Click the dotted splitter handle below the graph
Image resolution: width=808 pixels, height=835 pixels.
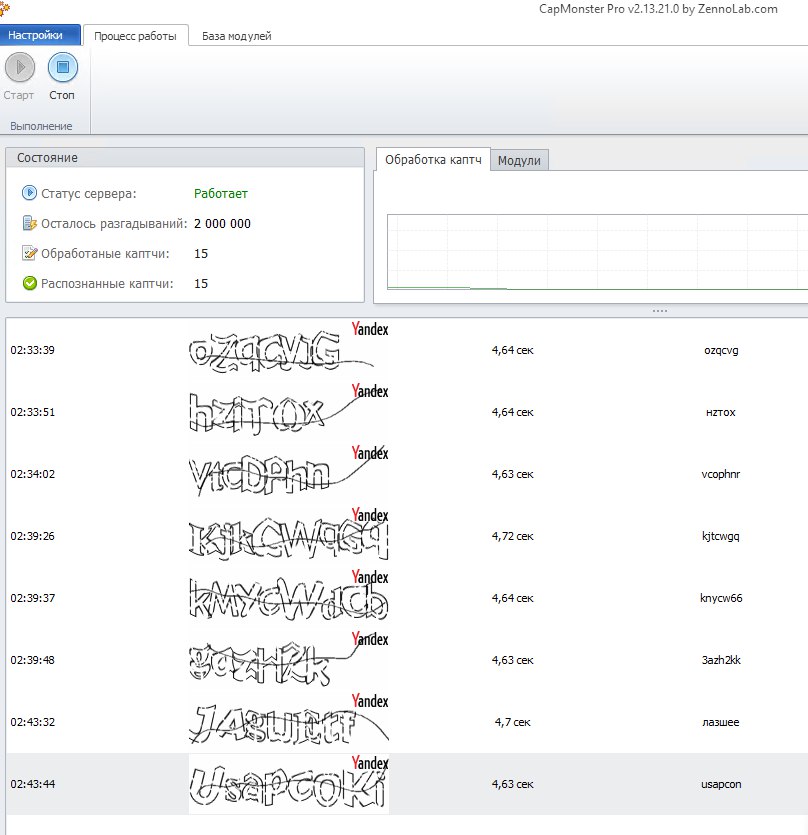659,311
